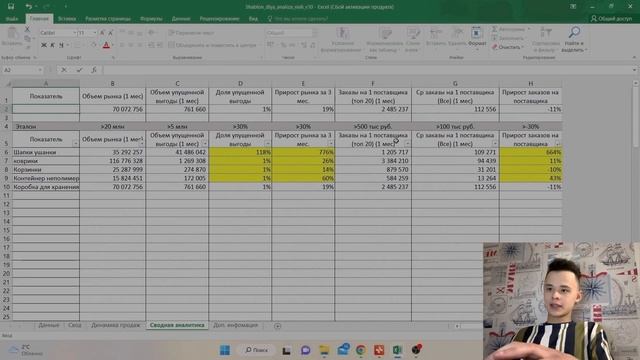The width and height of the screenshot is (640, 360).
Task: Switch to the Данные ribbon tab
Action: 181,19
